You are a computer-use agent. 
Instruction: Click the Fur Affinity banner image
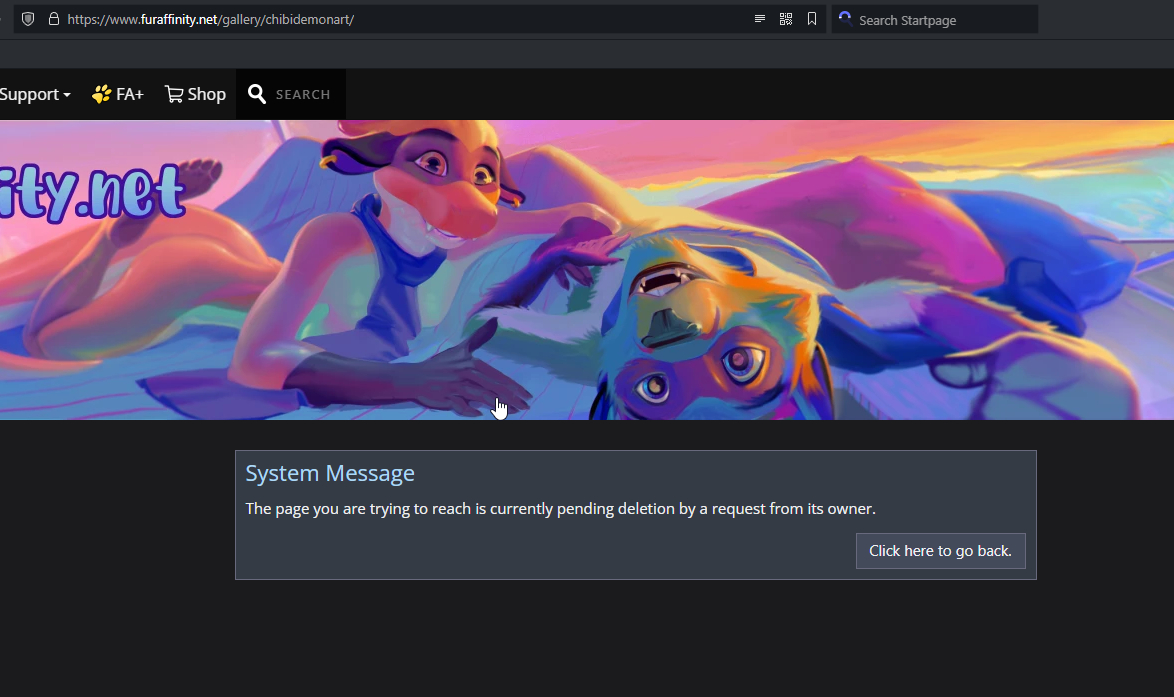pyautogui.click(x=700, y=270)
